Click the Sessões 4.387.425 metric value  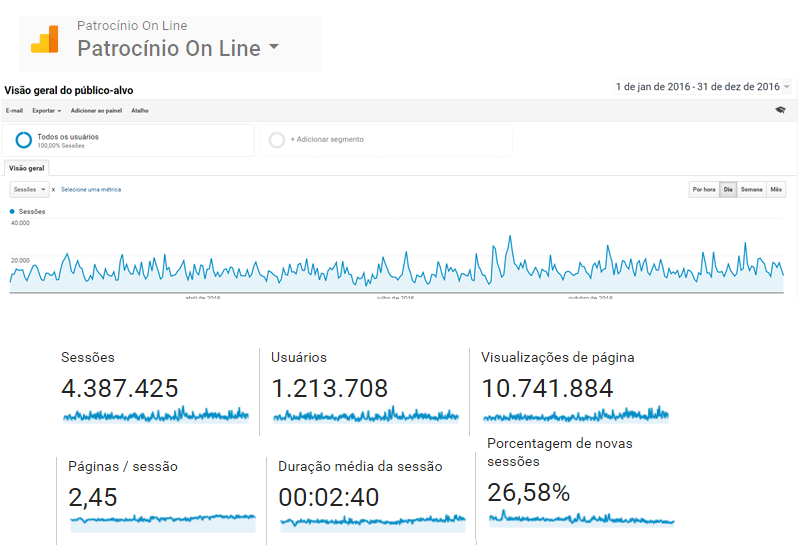point(120,388)
